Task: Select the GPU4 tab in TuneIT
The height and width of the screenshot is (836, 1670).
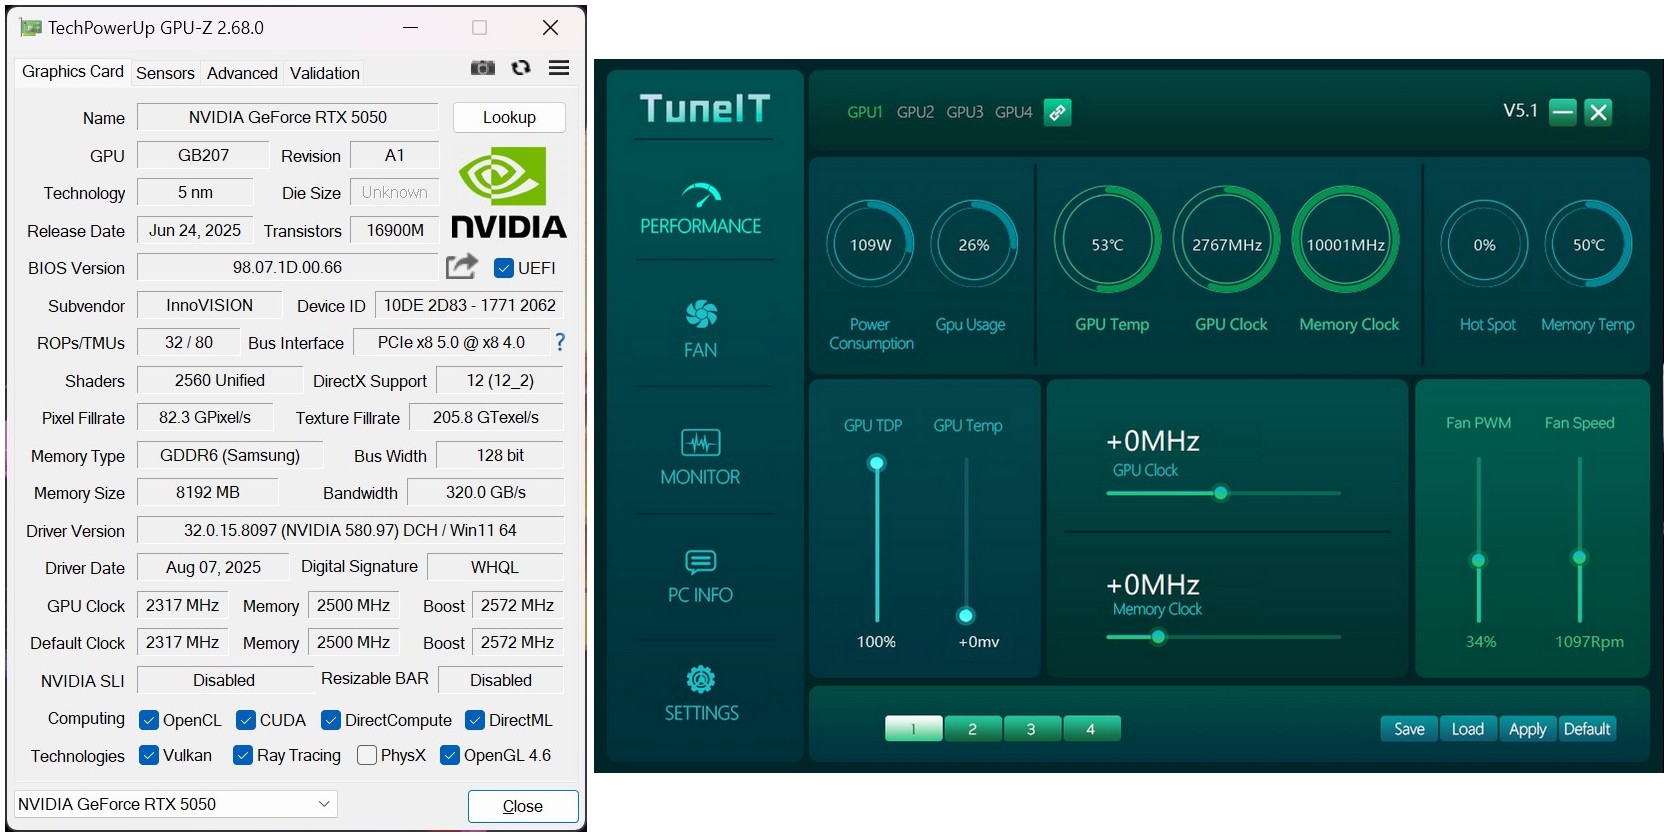Action: (x=1013, y=112)
